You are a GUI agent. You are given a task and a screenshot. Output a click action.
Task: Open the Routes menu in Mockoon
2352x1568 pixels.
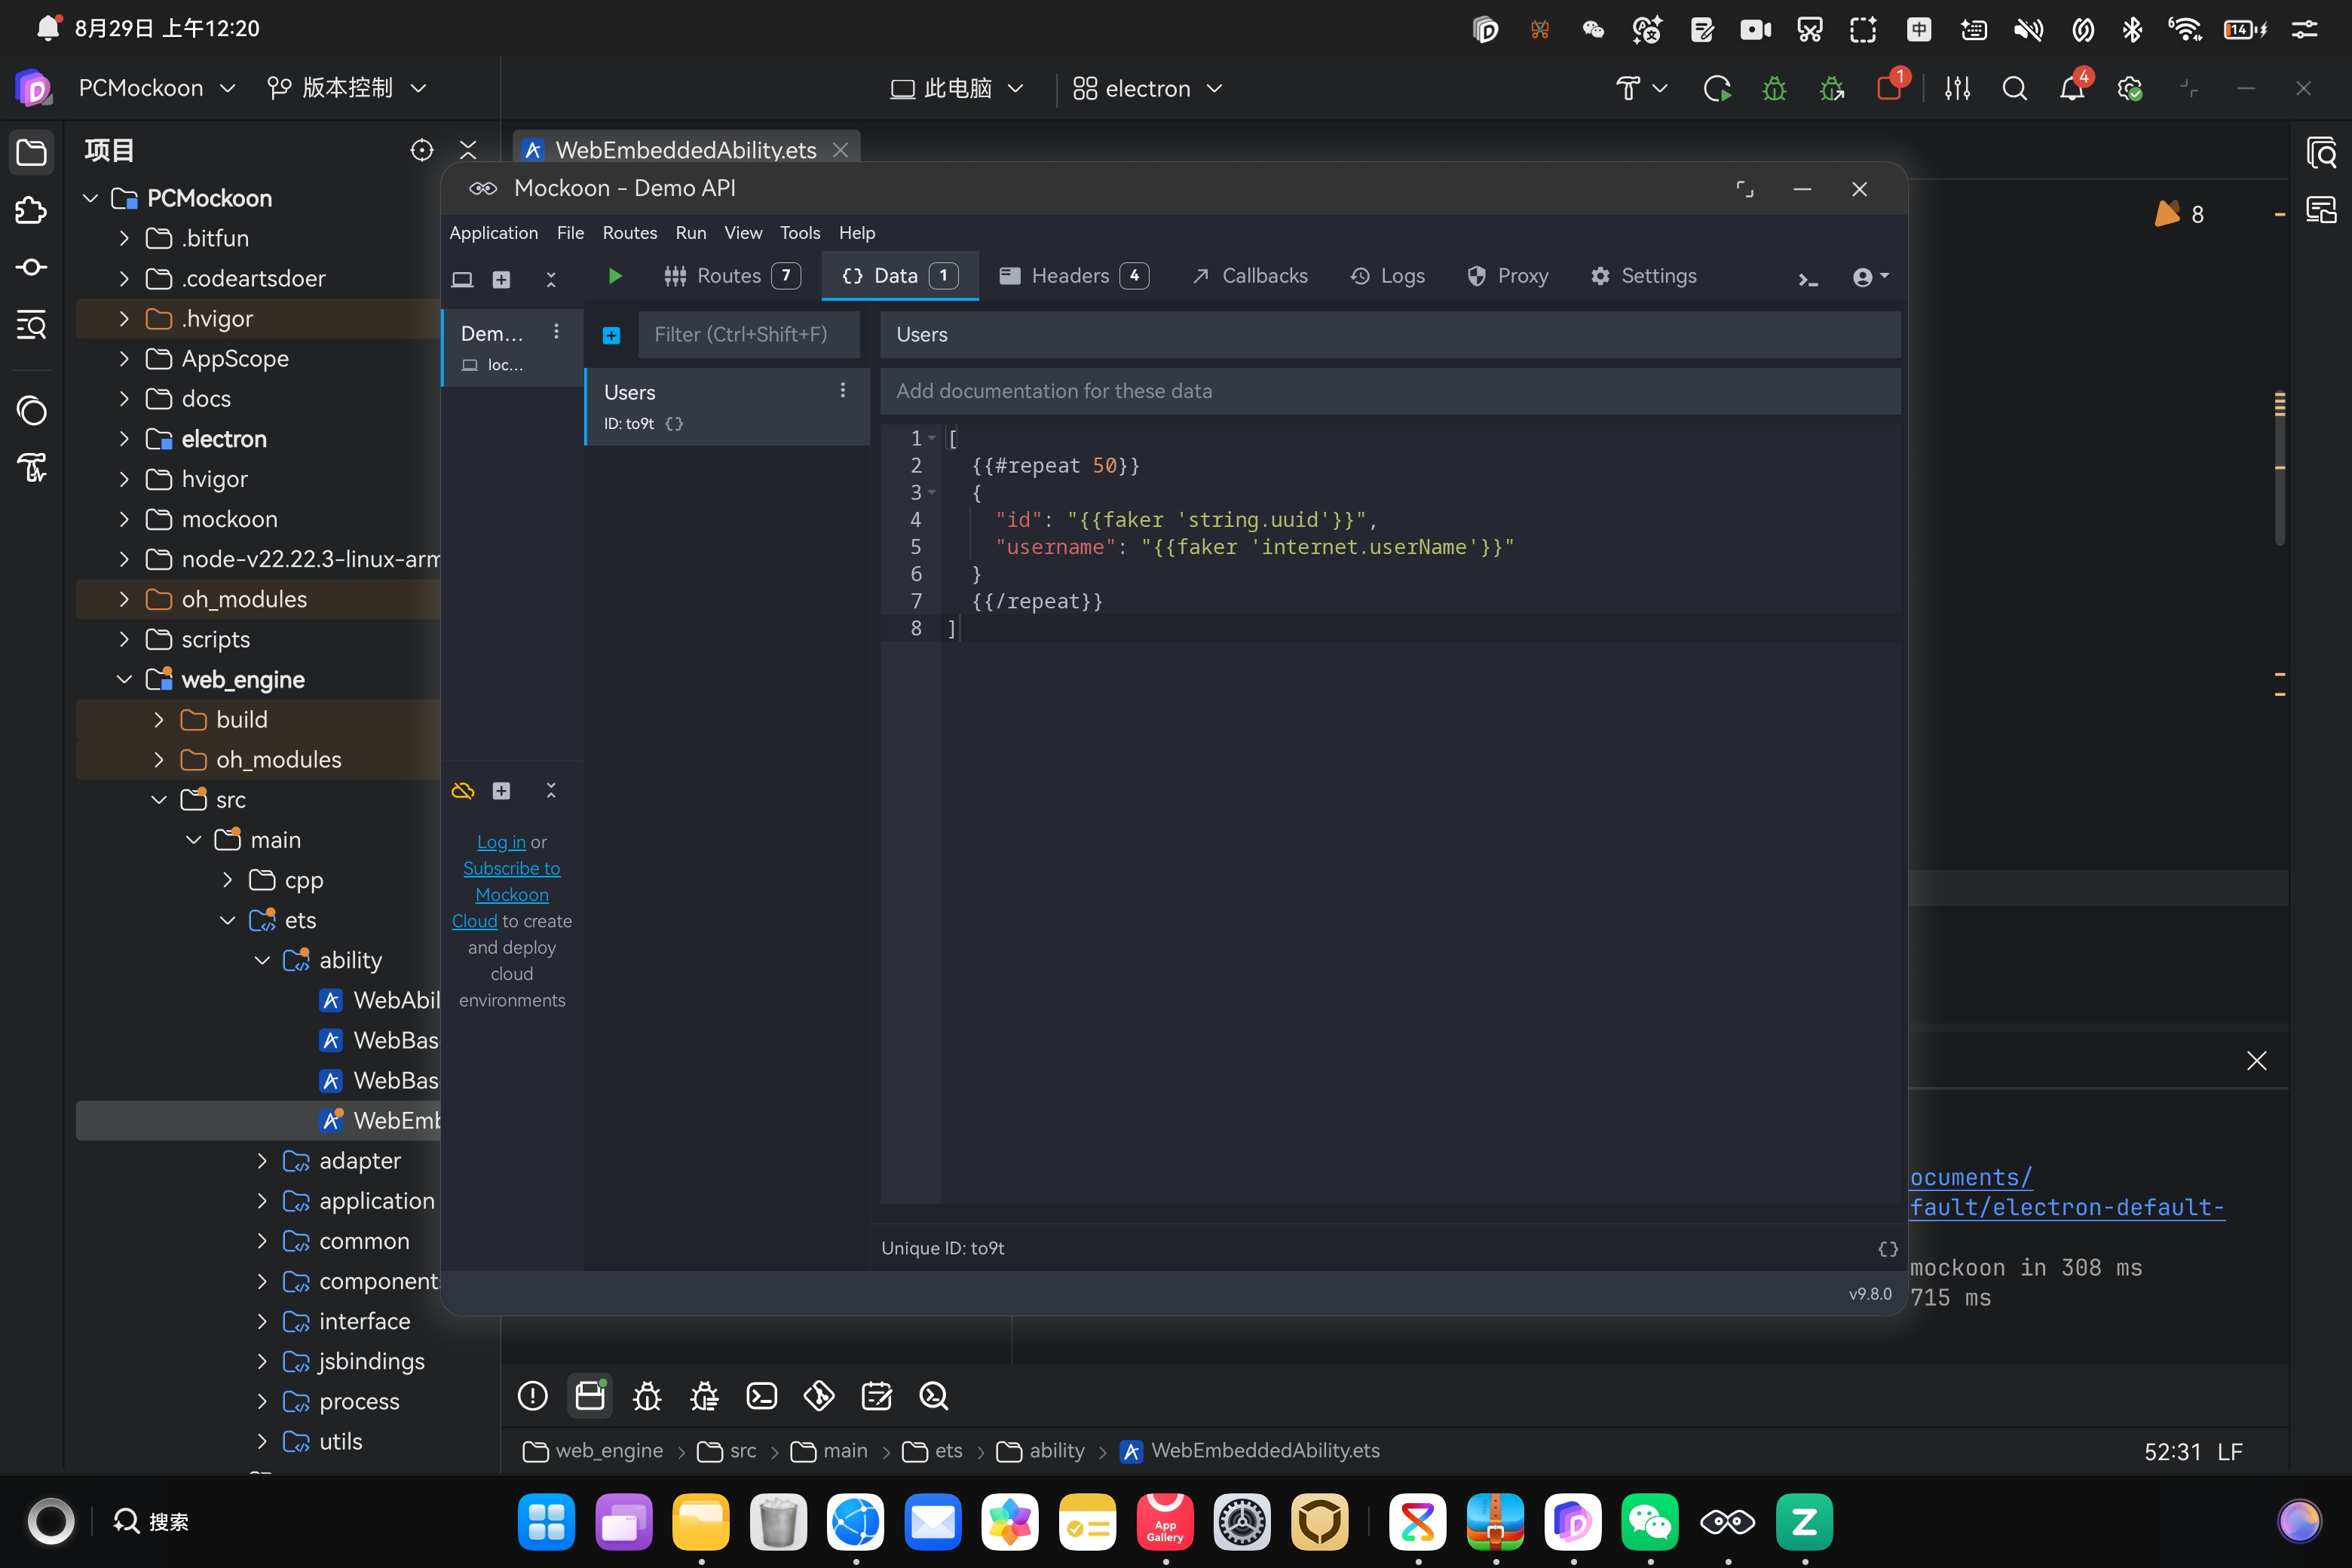(630, 233)
